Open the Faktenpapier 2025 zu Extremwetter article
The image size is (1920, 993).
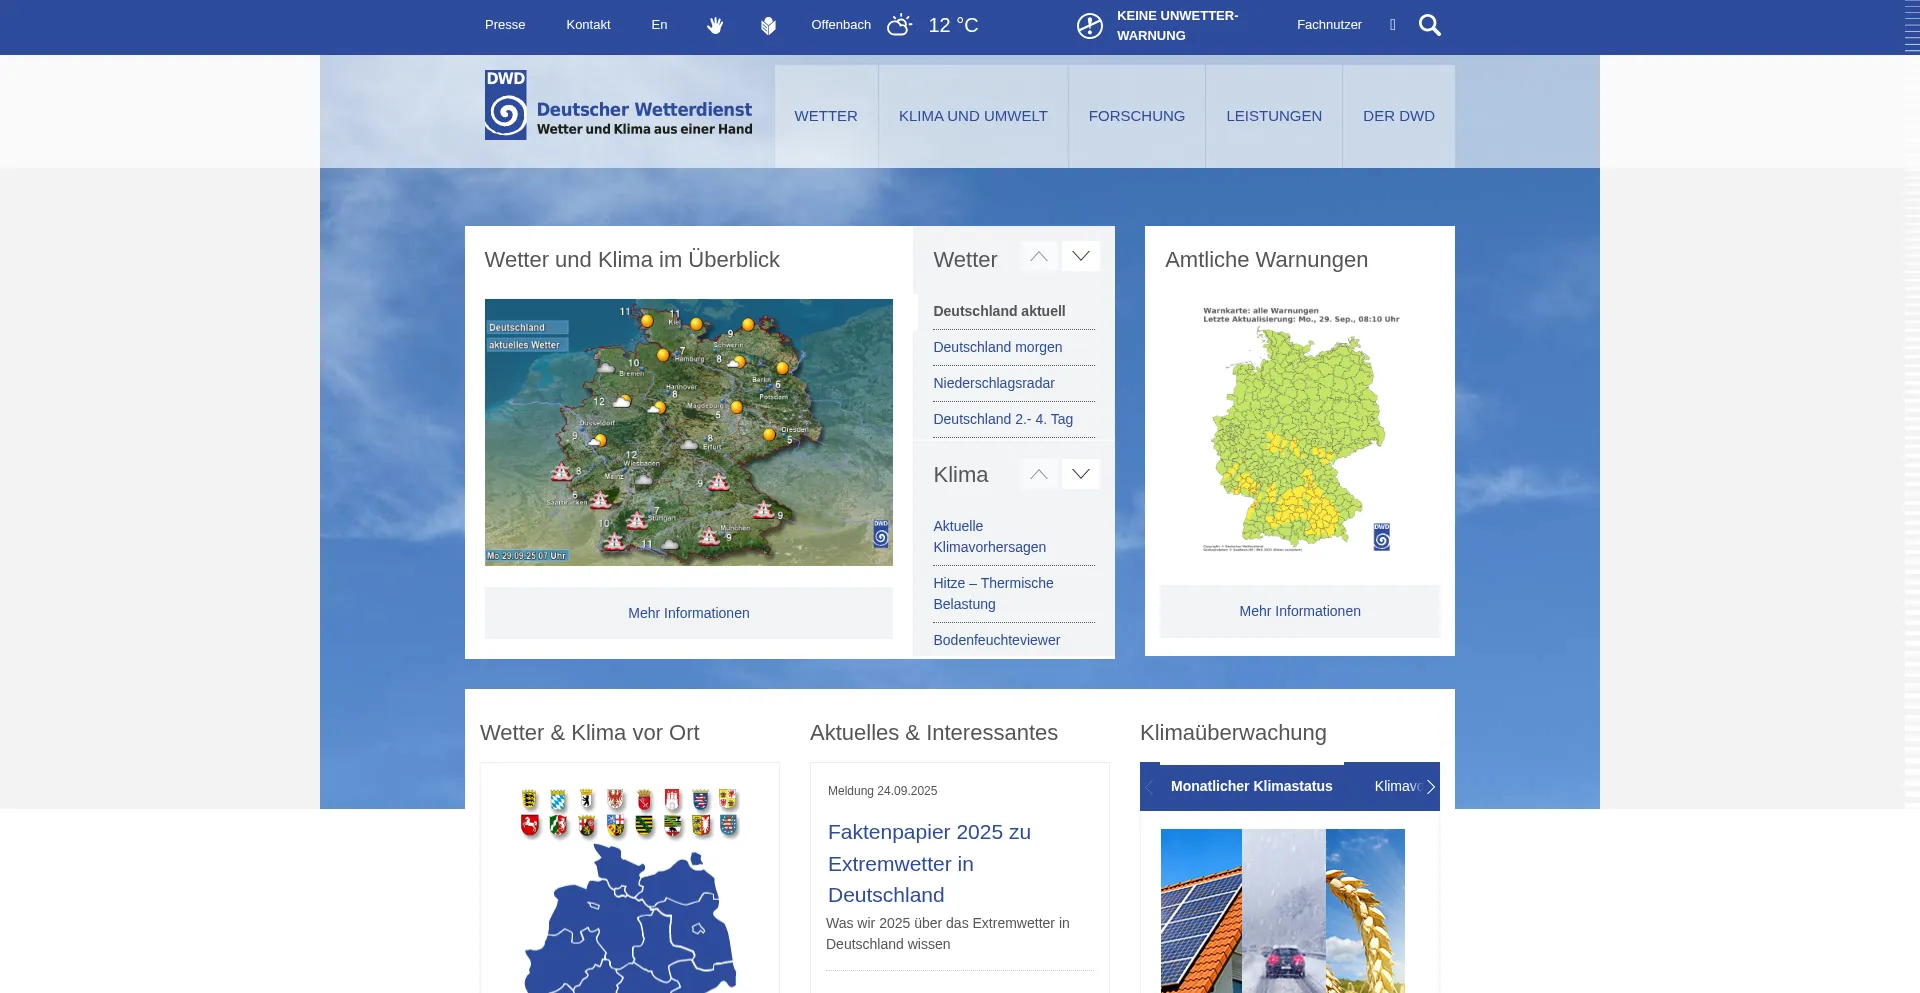click(929, 863)
